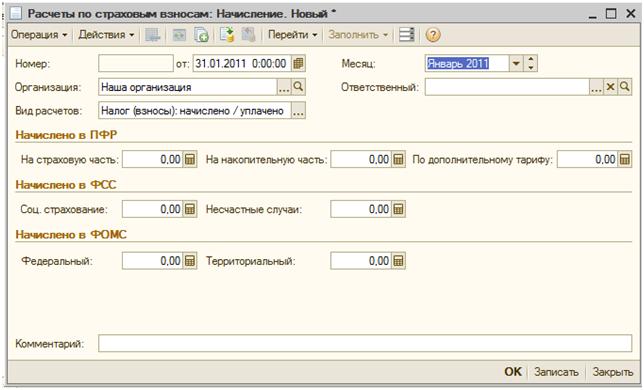Click the На страховую часть amount field
644x390 pixels.
[x=152, y=159]
